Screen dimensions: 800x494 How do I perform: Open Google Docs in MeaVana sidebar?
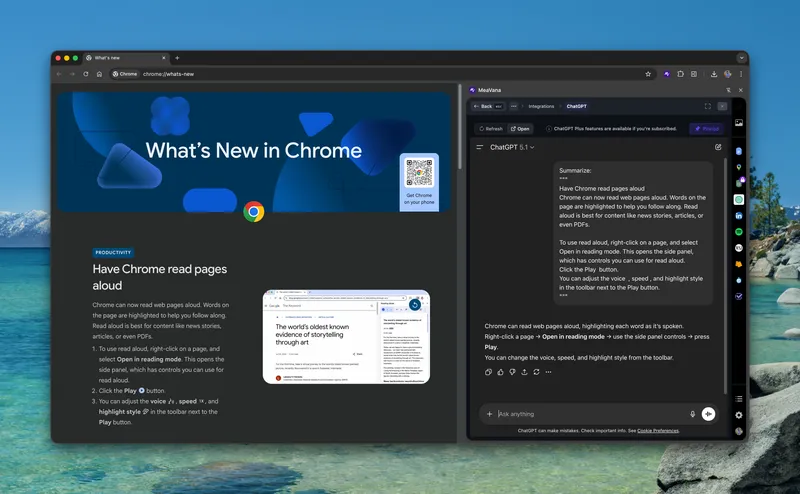pyautogui.click(x=739, y=151)
